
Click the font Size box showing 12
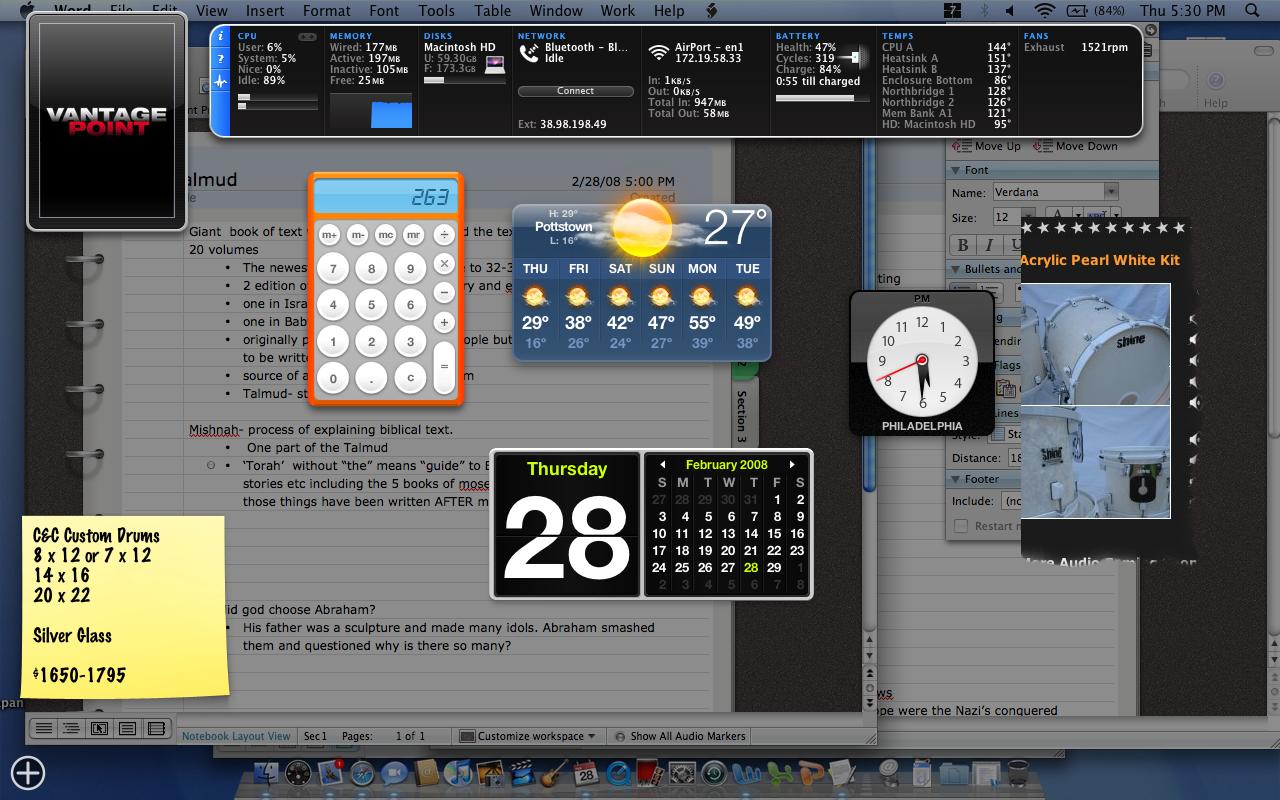[x=1006, y=217]
